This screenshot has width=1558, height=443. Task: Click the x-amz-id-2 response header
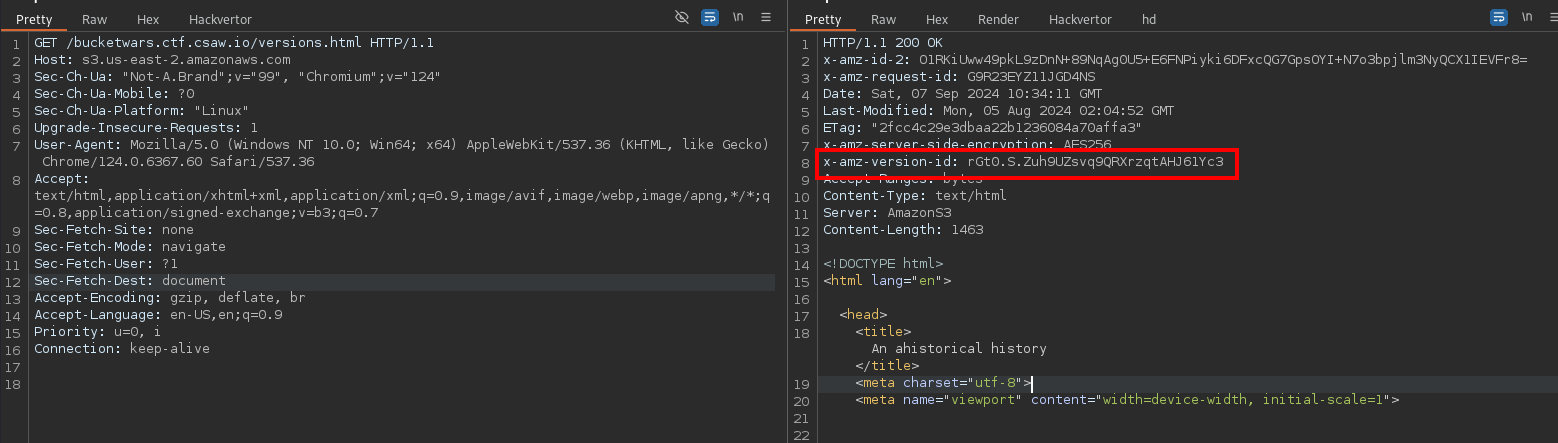[1175, 60]
